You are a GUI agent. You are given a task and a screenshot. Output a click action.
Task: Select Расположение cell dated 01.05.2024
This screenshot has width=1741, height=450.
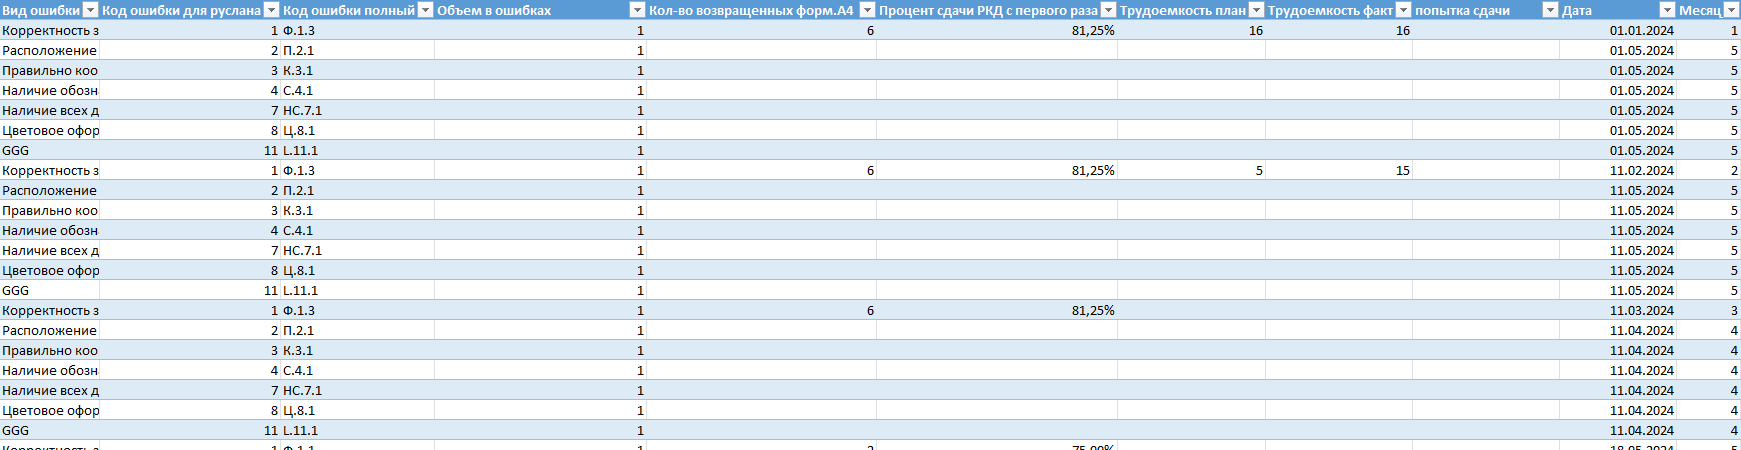tap(50, 50)
